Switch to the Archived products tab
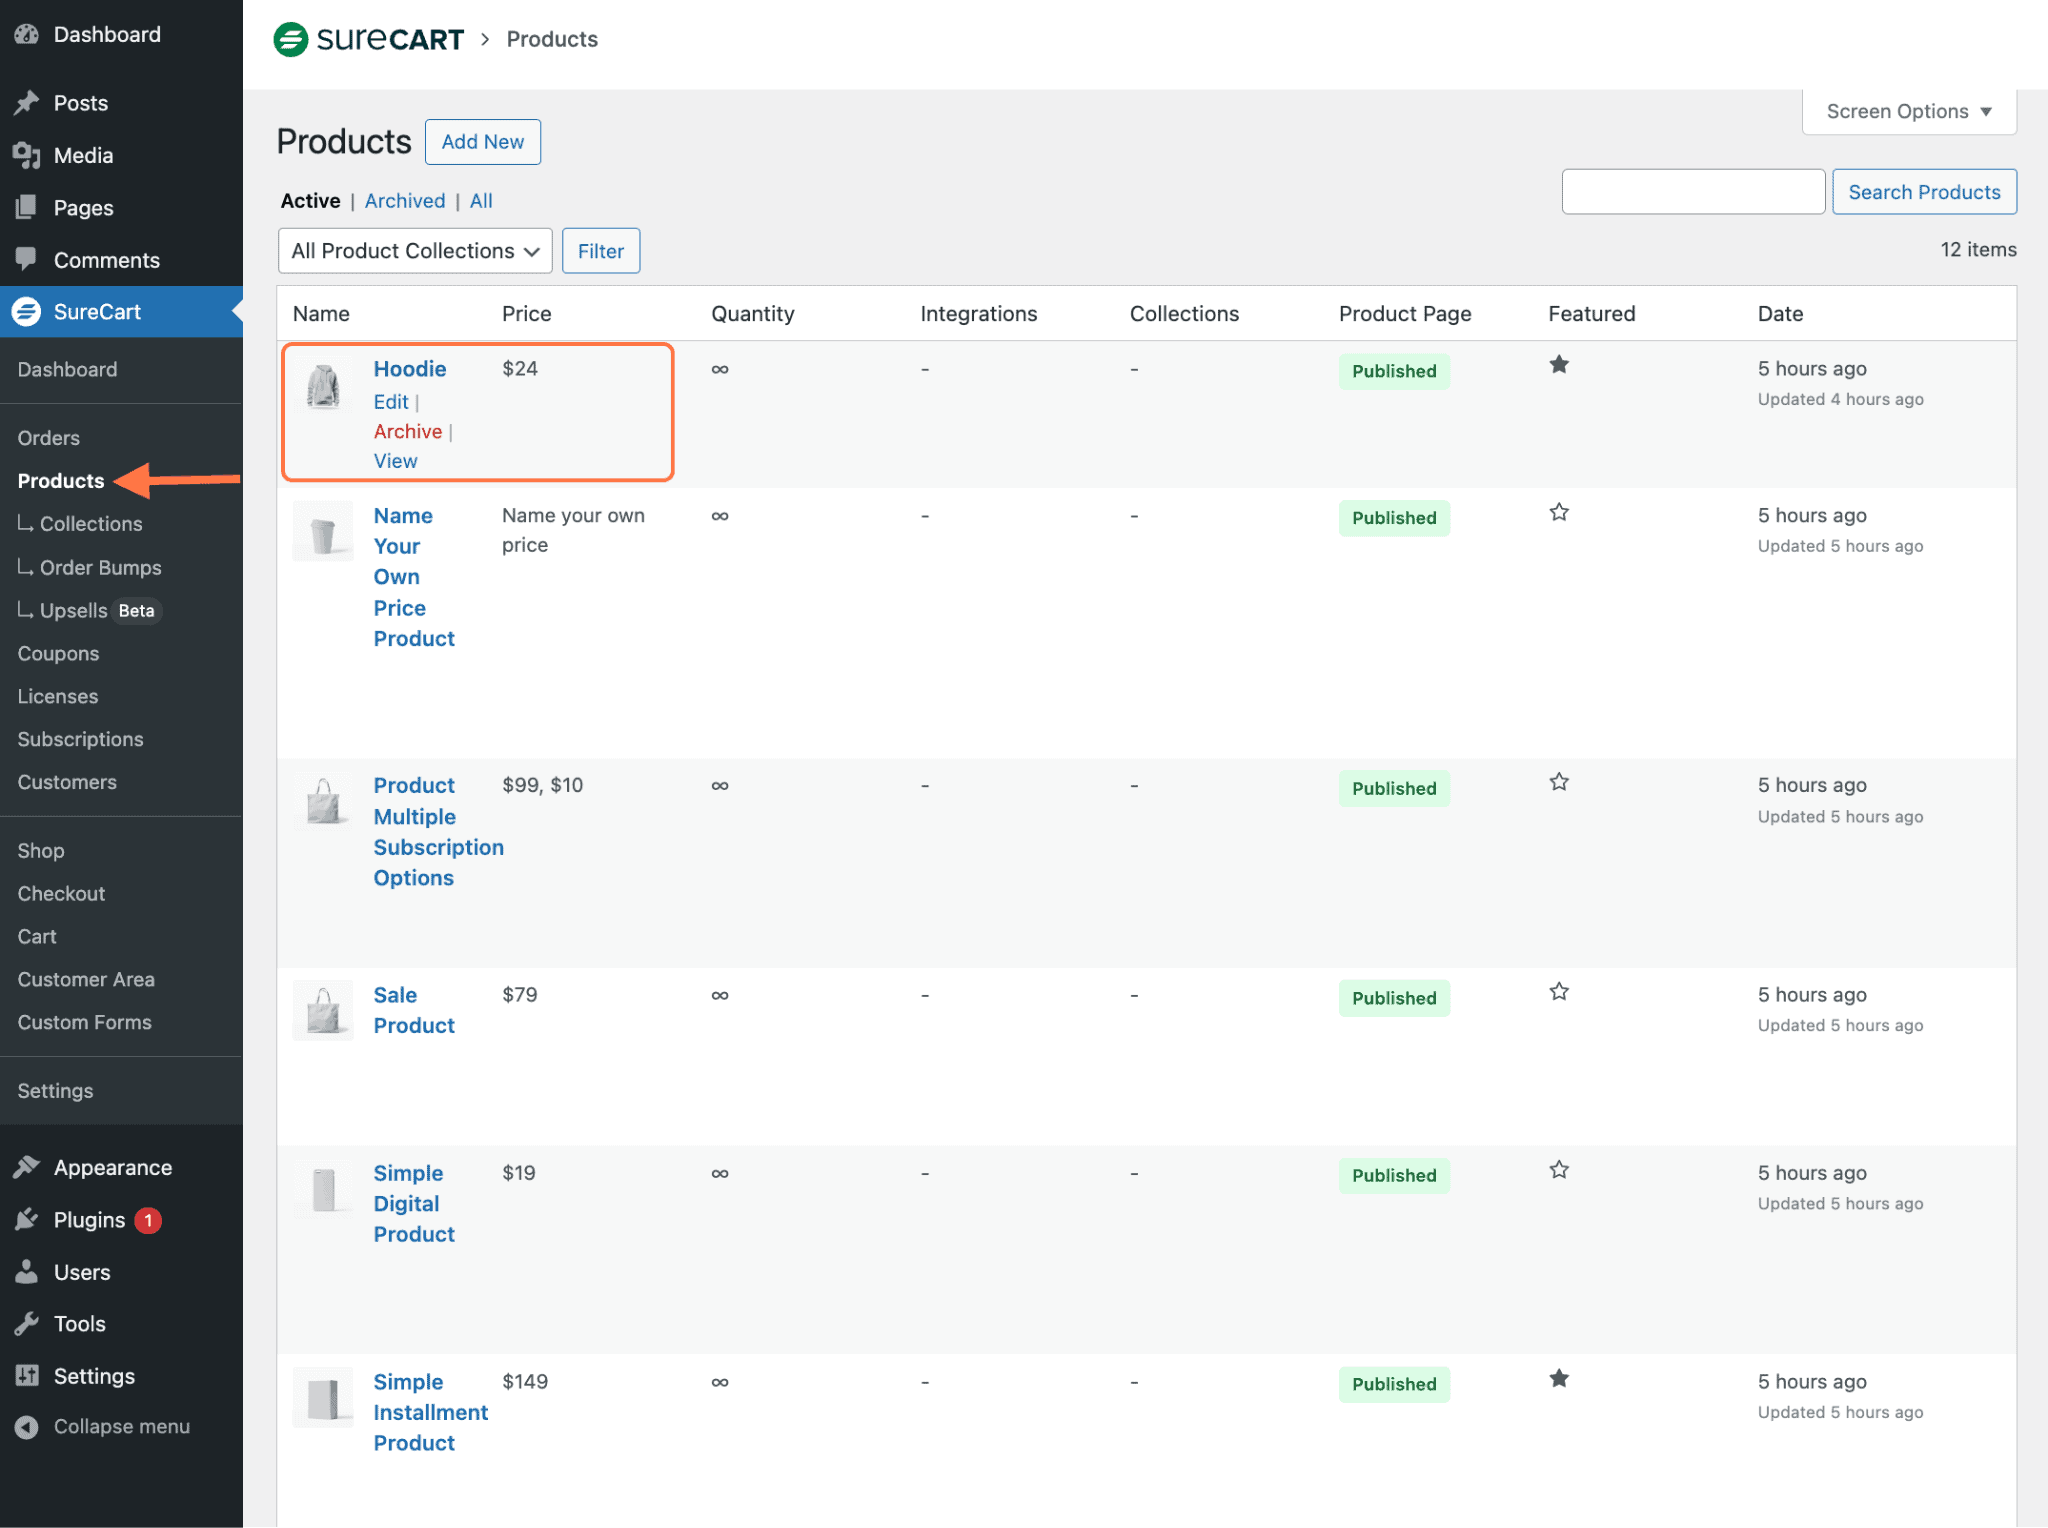The image size is (2048, 1528). click(x=404, y=201)
